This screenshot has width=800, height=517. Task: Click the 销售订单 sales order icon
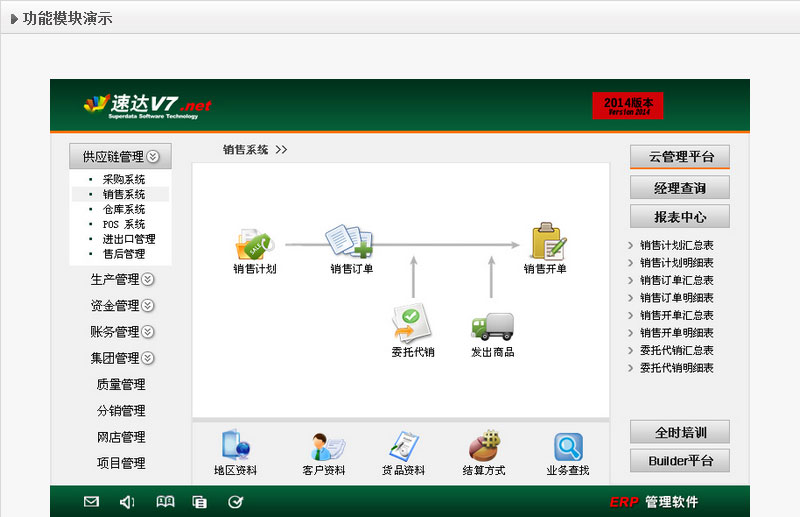350,243
